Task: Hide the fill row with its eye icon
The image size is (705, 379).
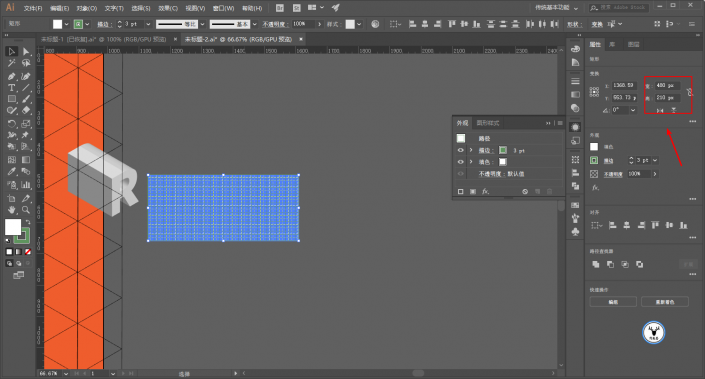Action: [460, 162]
